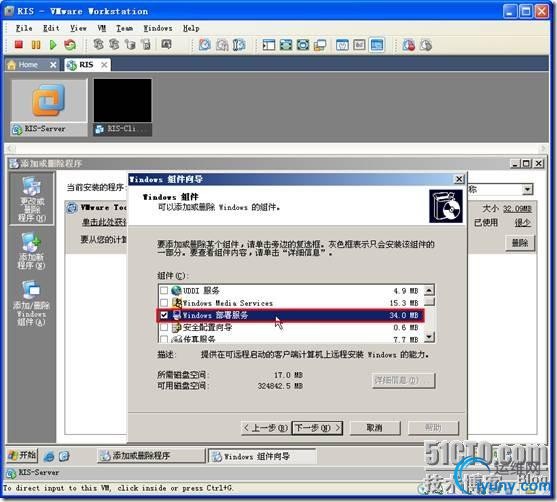
Task: Click the Record toolbar icon with red dot
Action: click(x=409, y=45)
